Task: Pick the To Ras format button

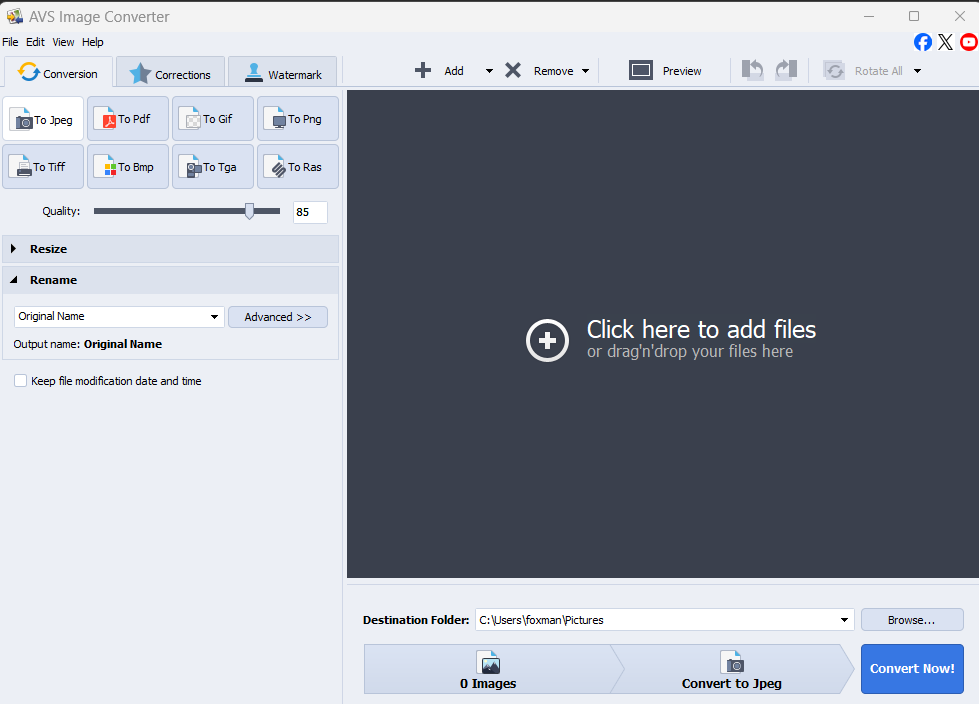Action: coord(298,167)
